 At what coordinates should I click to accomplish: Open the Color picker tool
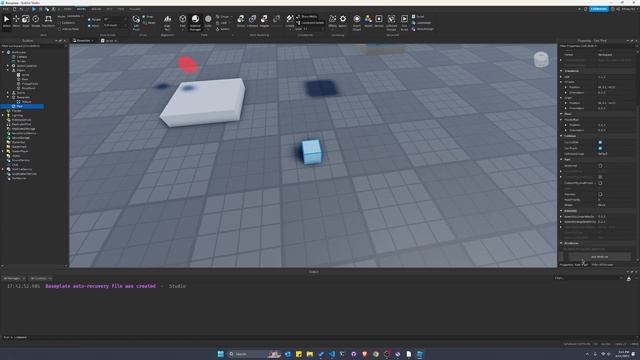208,21
